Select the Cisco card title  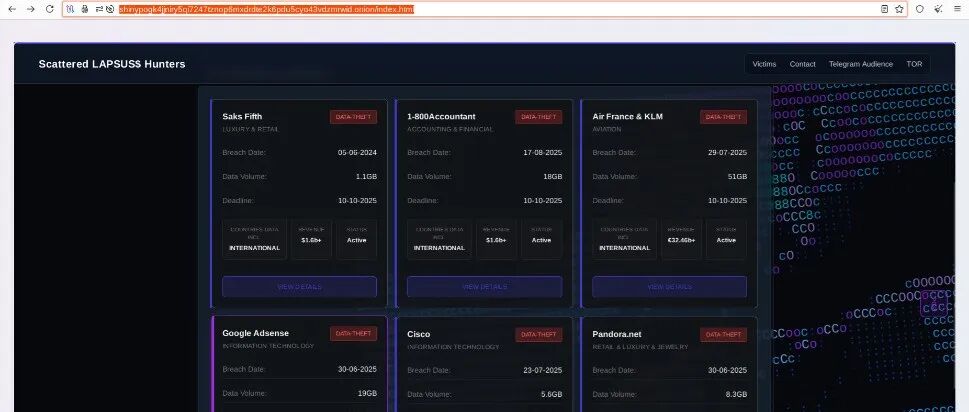coord(418,334)
